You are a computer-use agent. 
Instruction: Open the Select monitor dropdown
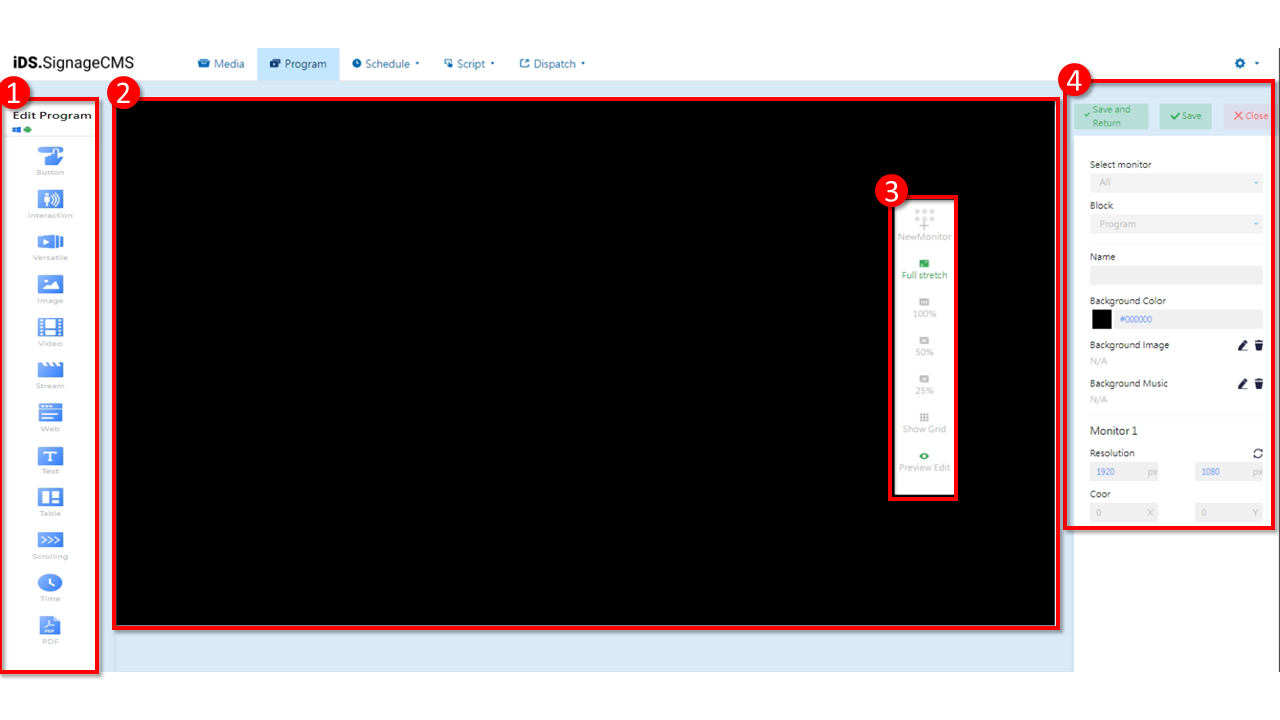[x=1176, y=183]
